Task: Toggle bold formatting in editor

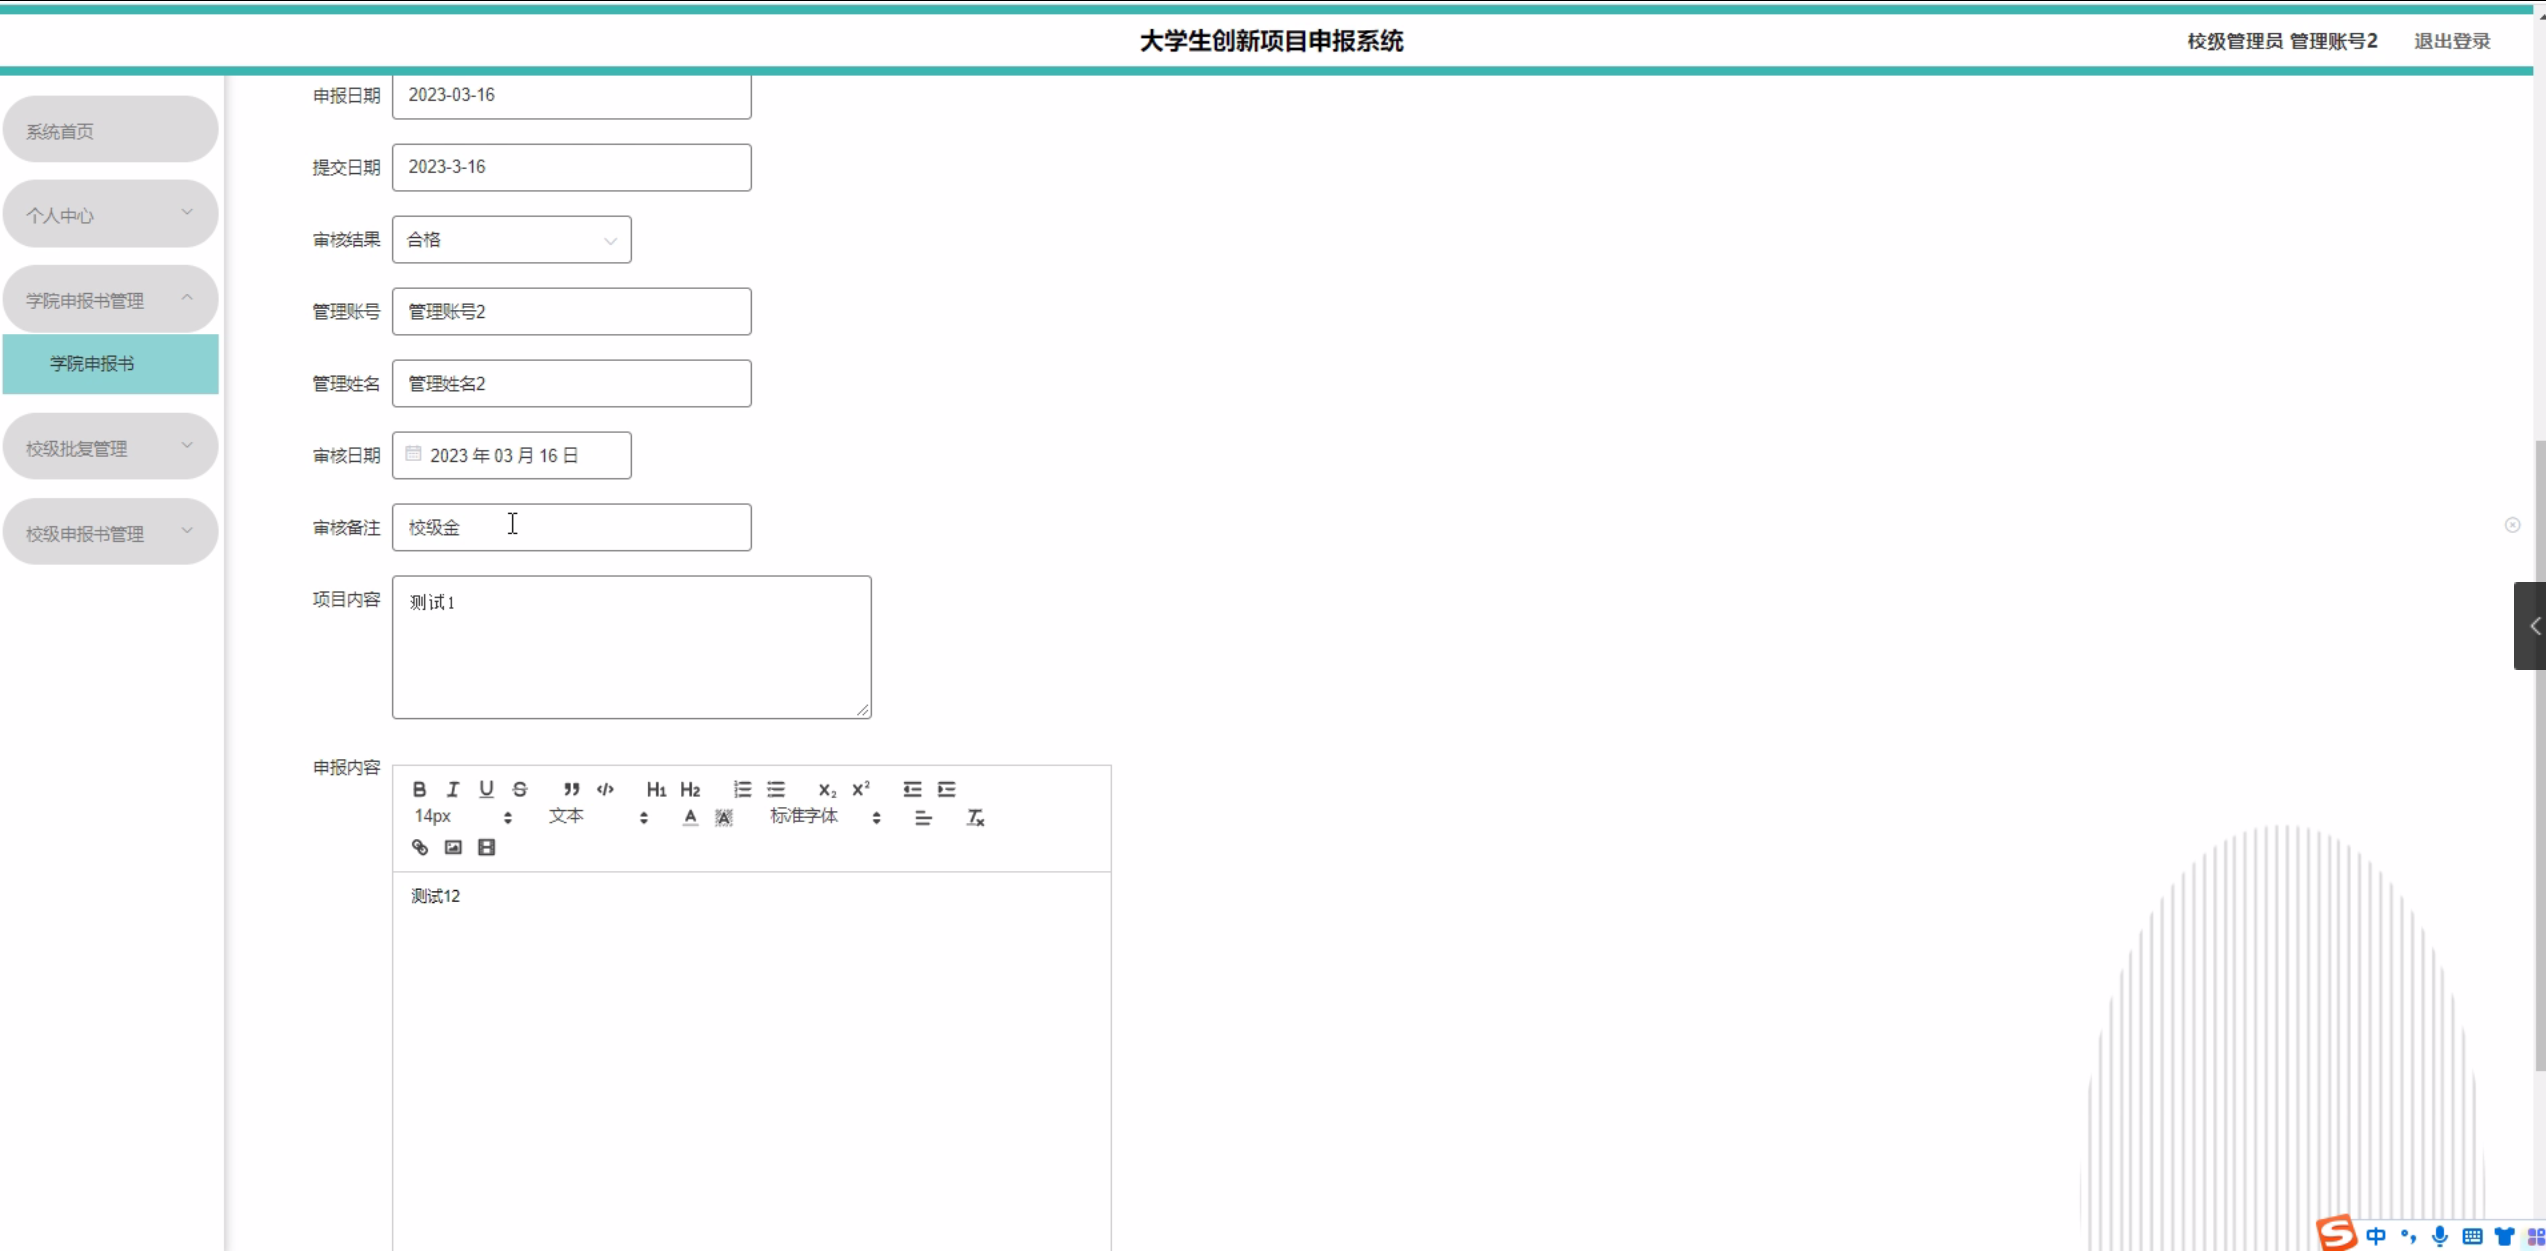Action: pos(419,789)
